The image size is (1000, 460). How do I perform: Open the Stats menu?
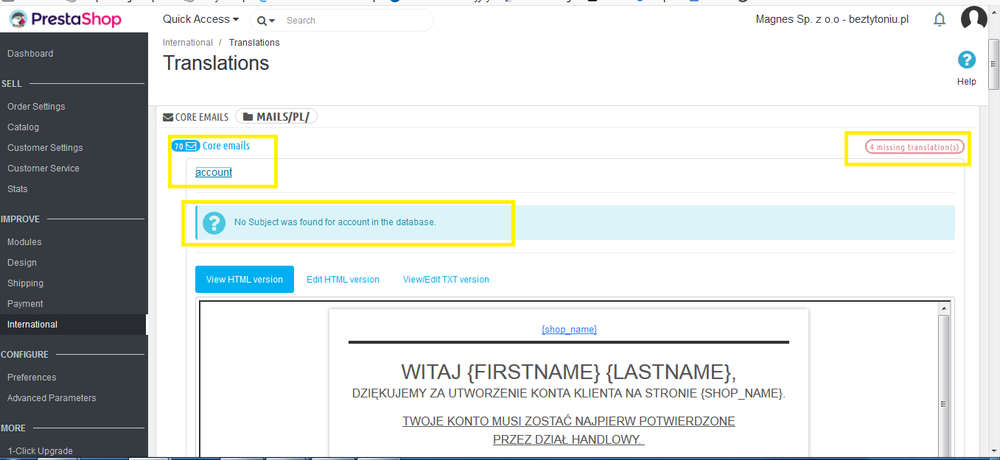(17, 189)
